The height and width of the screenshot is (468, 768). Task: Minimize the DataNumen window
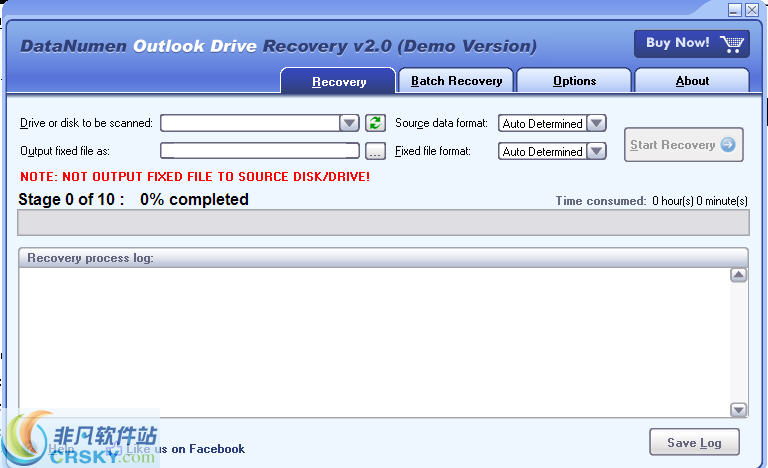click(734, 10)
